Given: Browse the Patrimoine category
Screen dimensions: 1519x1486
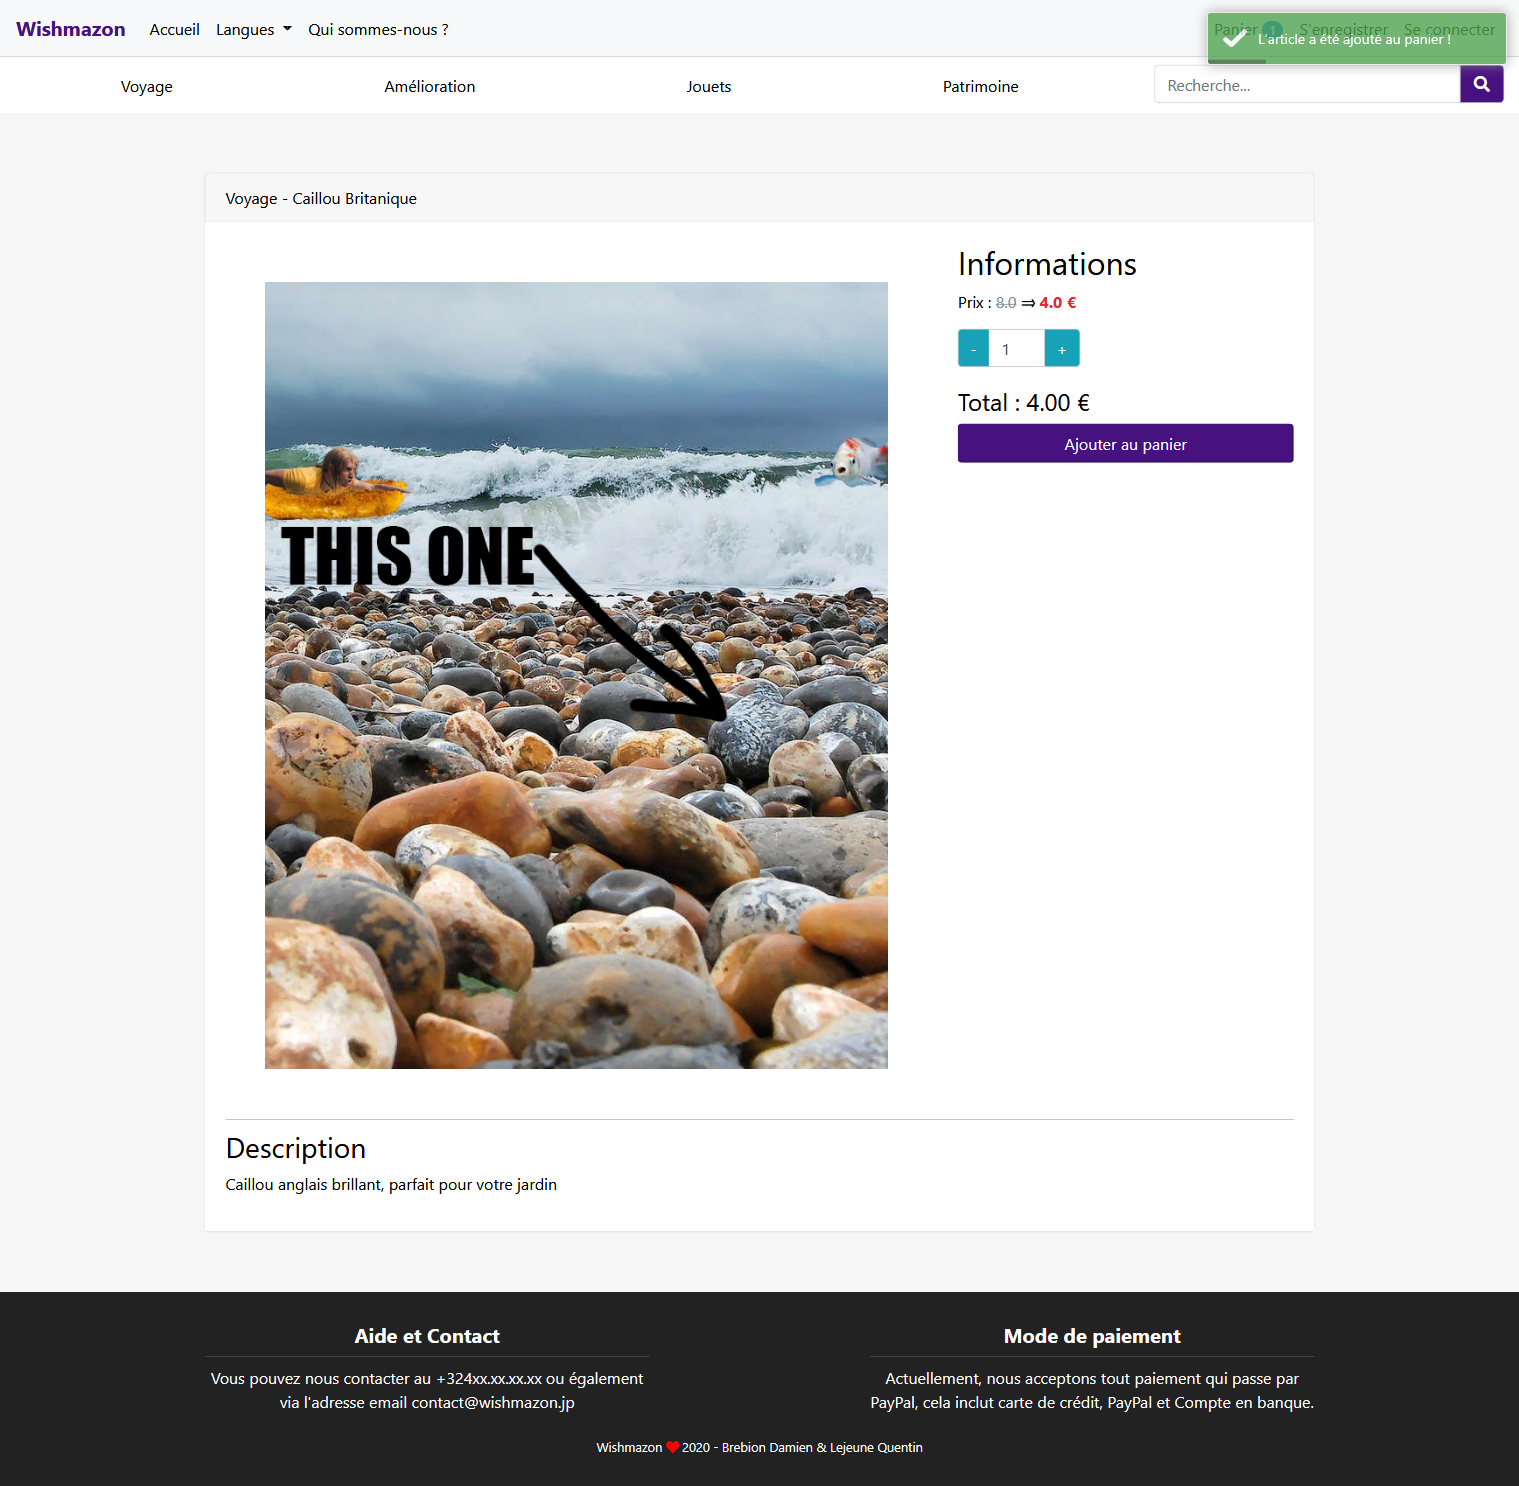Looking at the screenshot, I should [981, 87].
